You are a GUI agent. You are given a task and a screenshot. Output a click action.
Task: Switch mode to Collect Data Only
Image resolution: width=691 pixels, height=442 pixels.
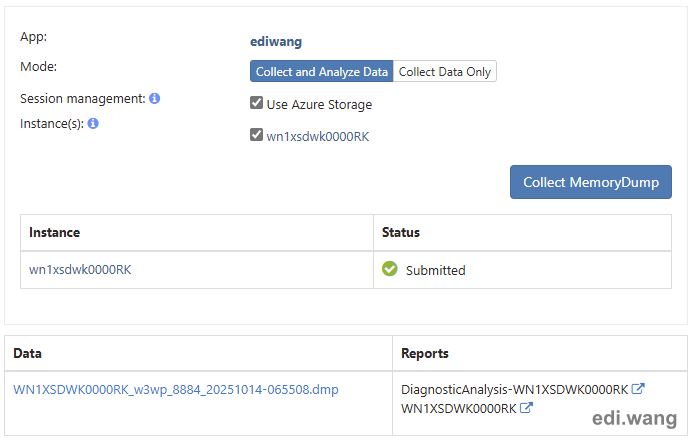(x=445, y=72)
